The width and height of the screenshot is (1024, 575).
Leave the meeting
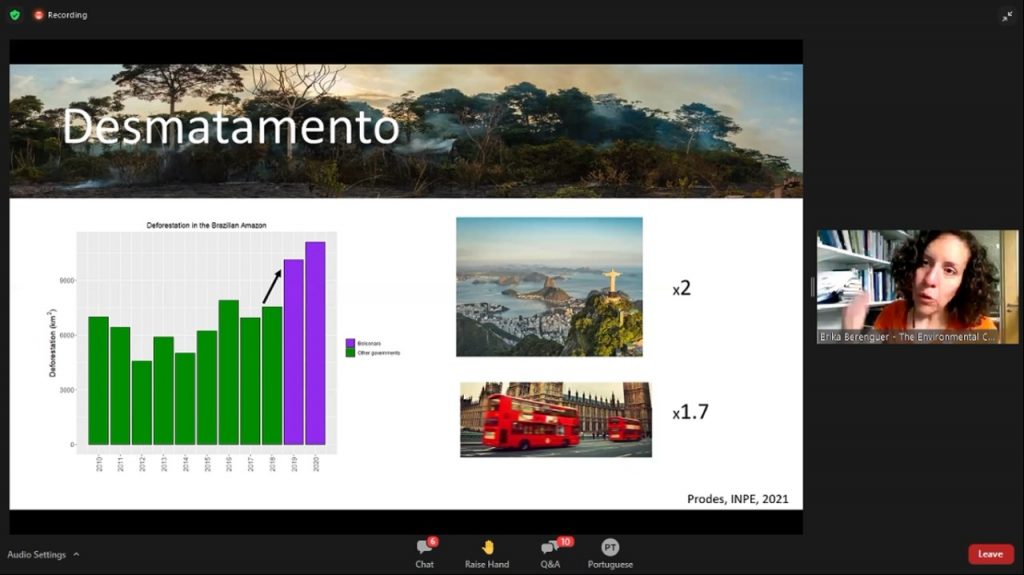click(990, 554)
